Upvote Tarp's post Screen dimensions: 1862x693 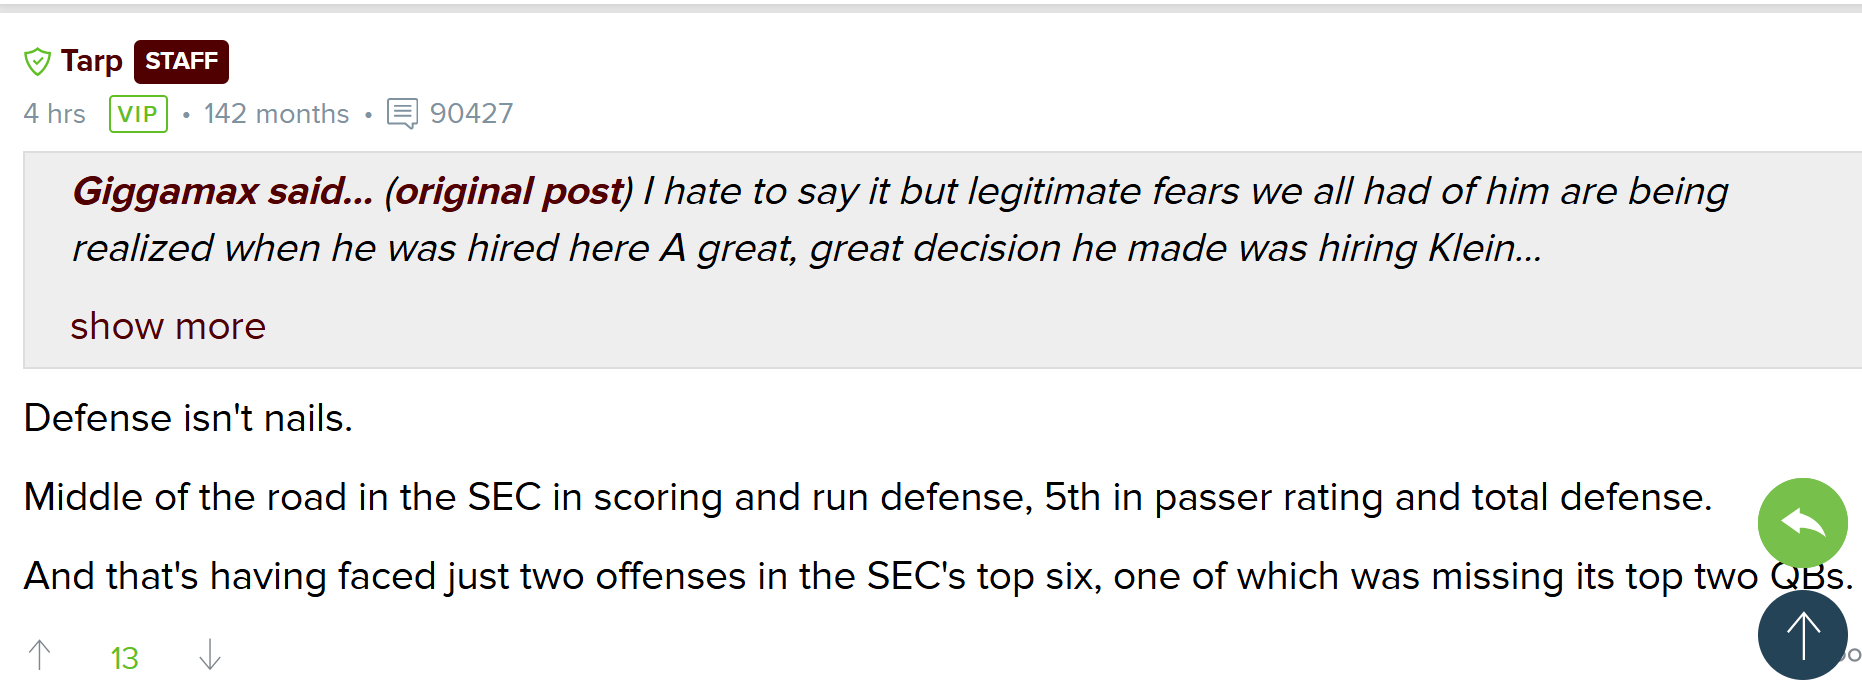point(40,655)
